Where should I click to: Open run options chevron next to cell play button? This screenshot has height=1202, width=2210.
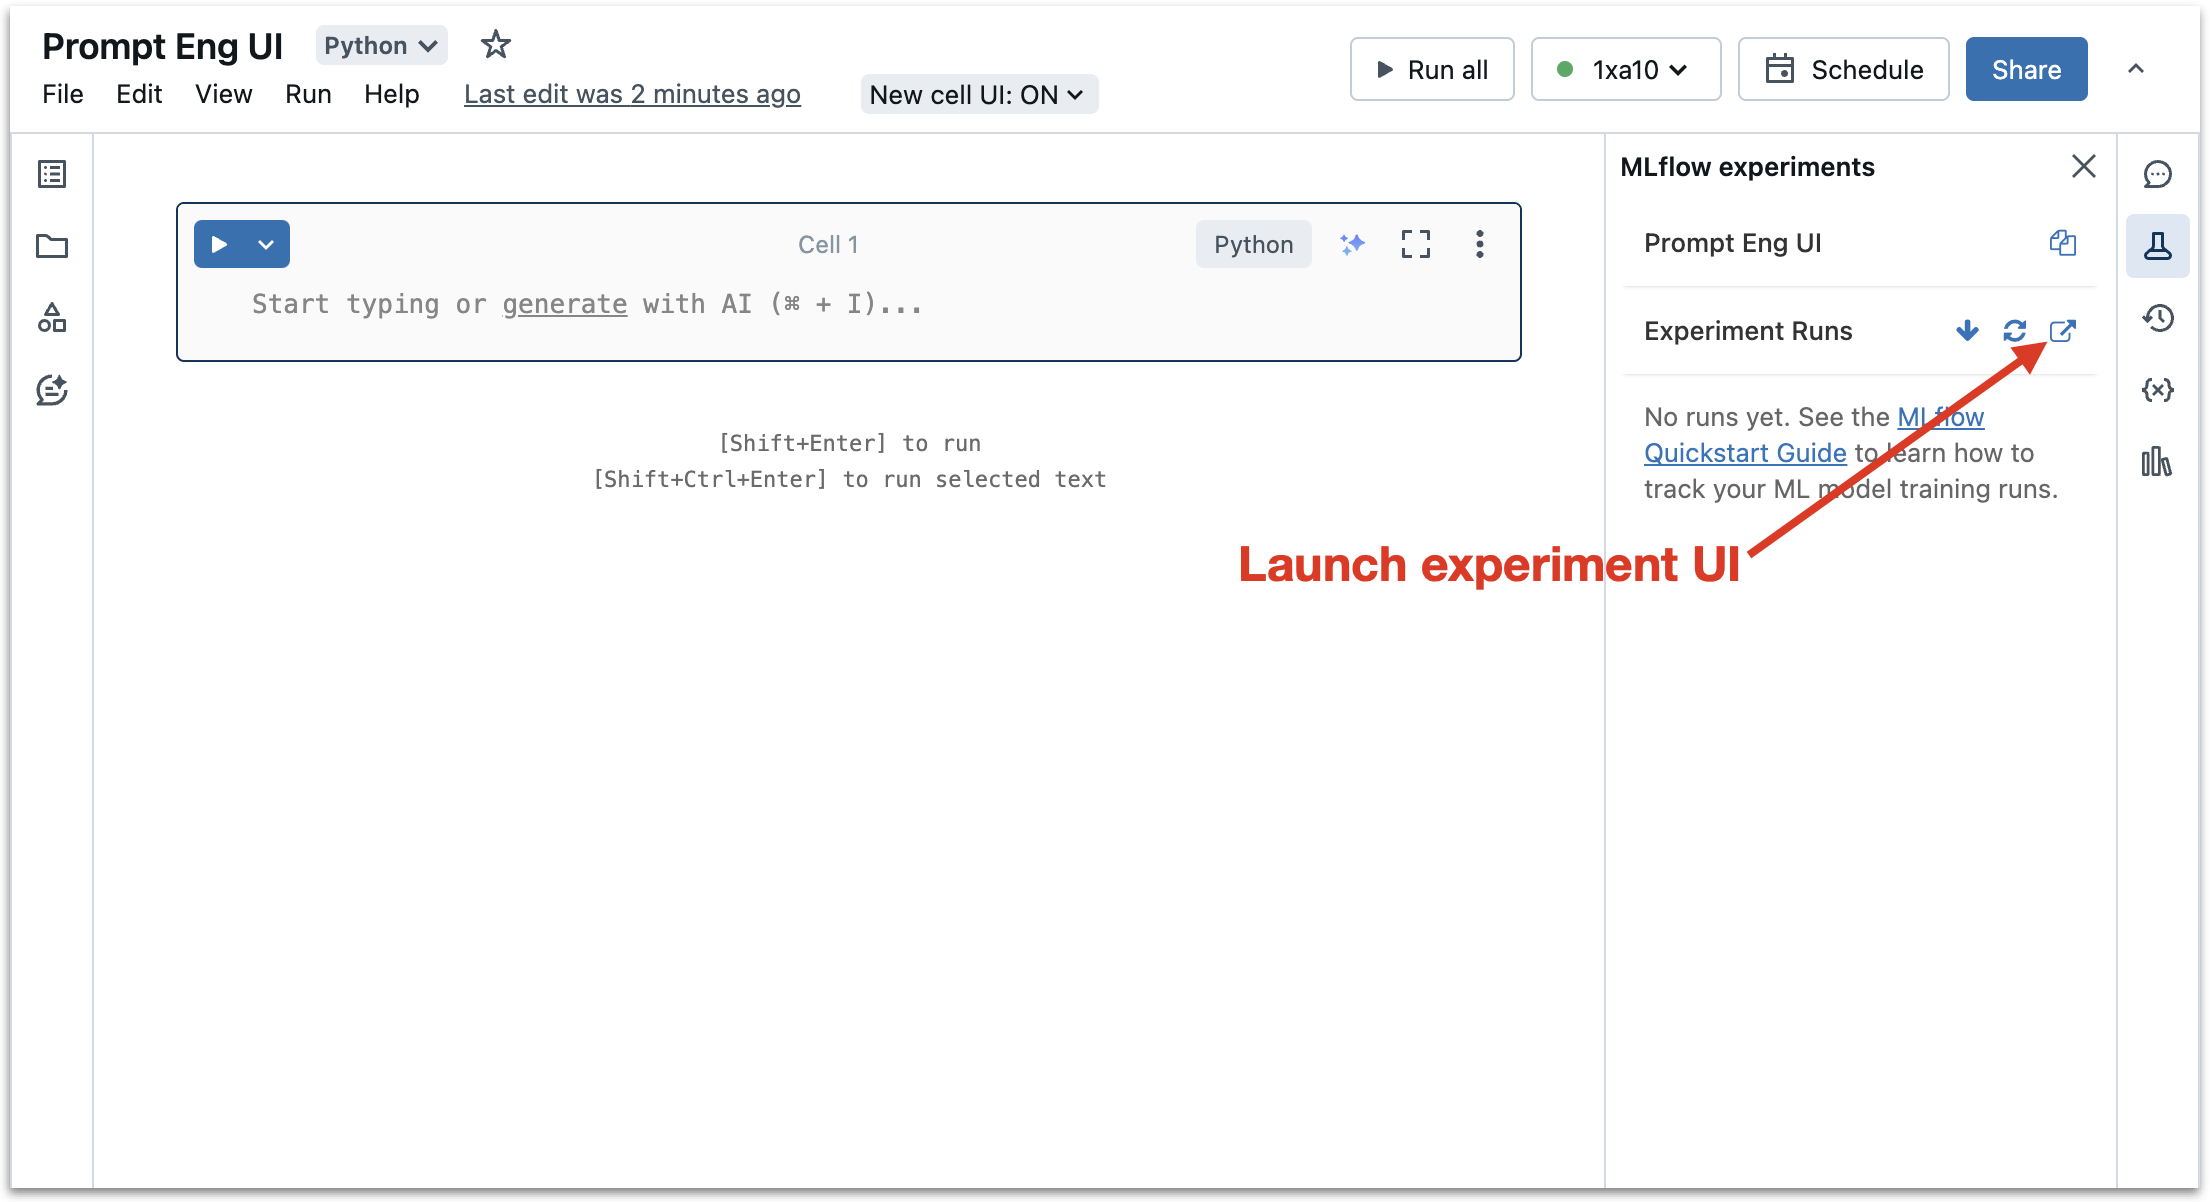[x=266, y=245]
